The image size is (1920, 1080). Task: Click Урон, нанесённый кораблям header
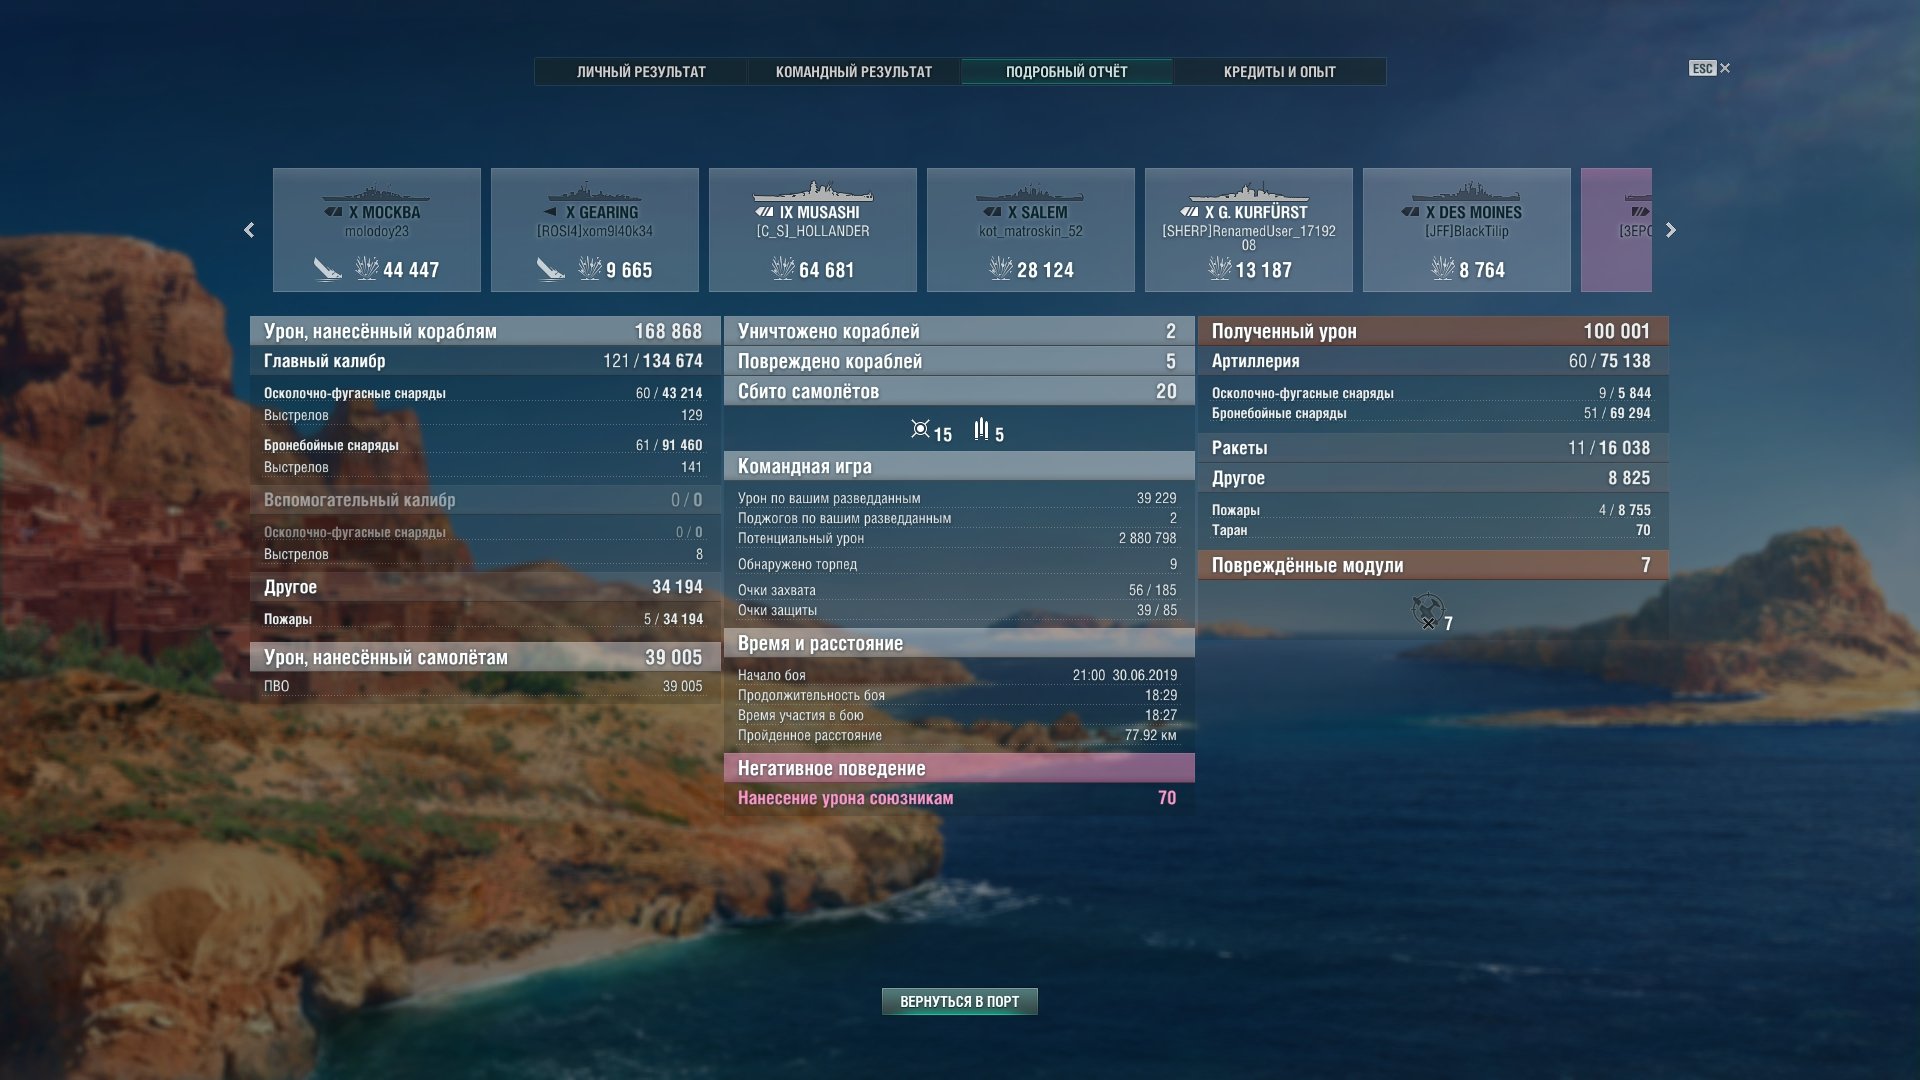tap(485, 331)
